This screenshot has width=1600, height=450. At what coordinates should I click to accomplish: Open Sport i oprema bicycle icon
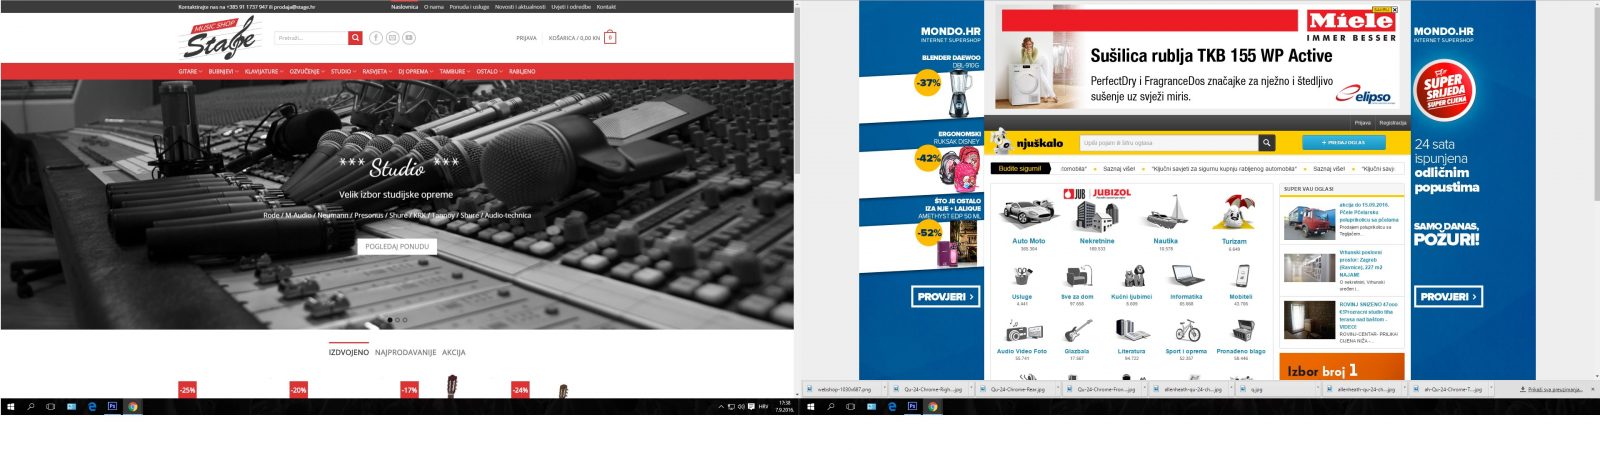(x=1186, y=332)
